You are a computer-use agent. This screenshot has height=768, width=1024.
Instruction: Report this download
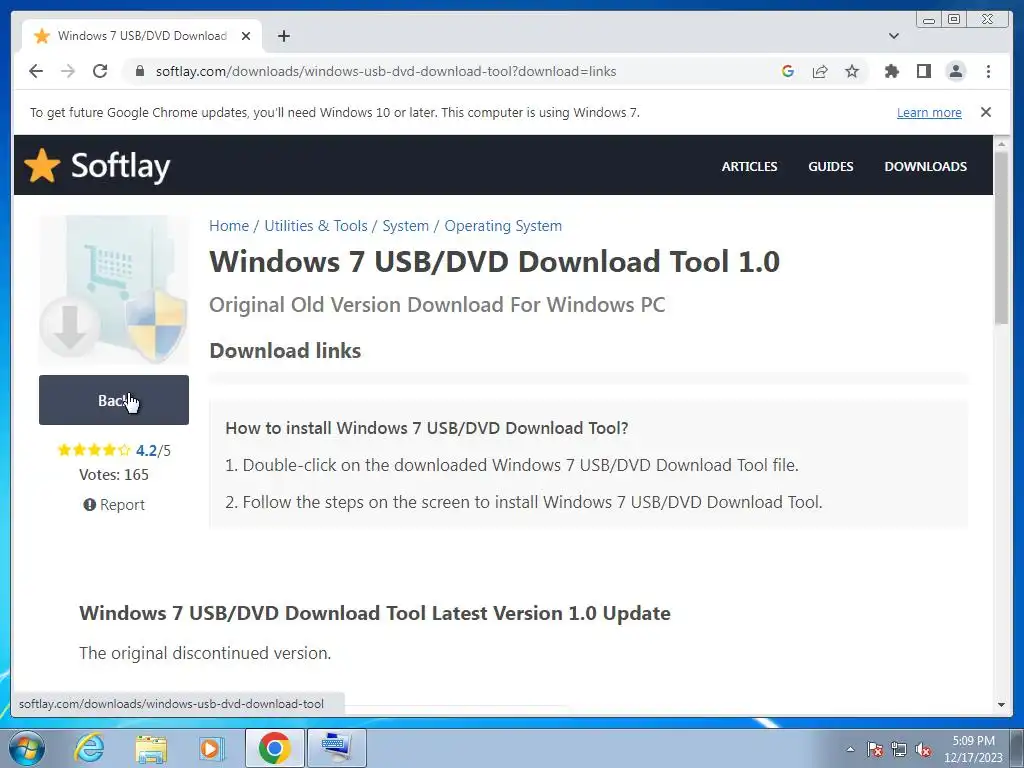[x=114, y=505]
